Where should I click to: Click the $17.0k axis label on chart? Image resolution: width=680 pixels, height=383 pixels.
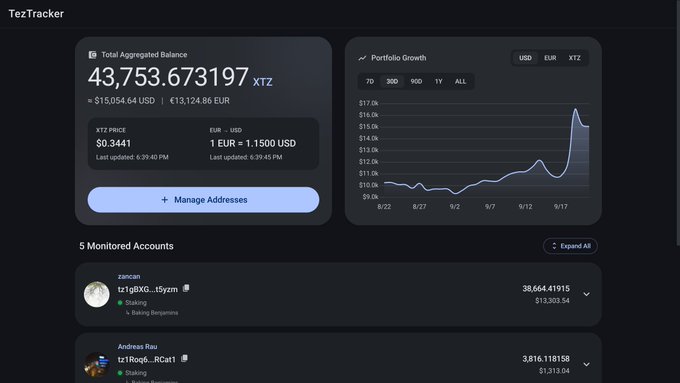(369, 103)
